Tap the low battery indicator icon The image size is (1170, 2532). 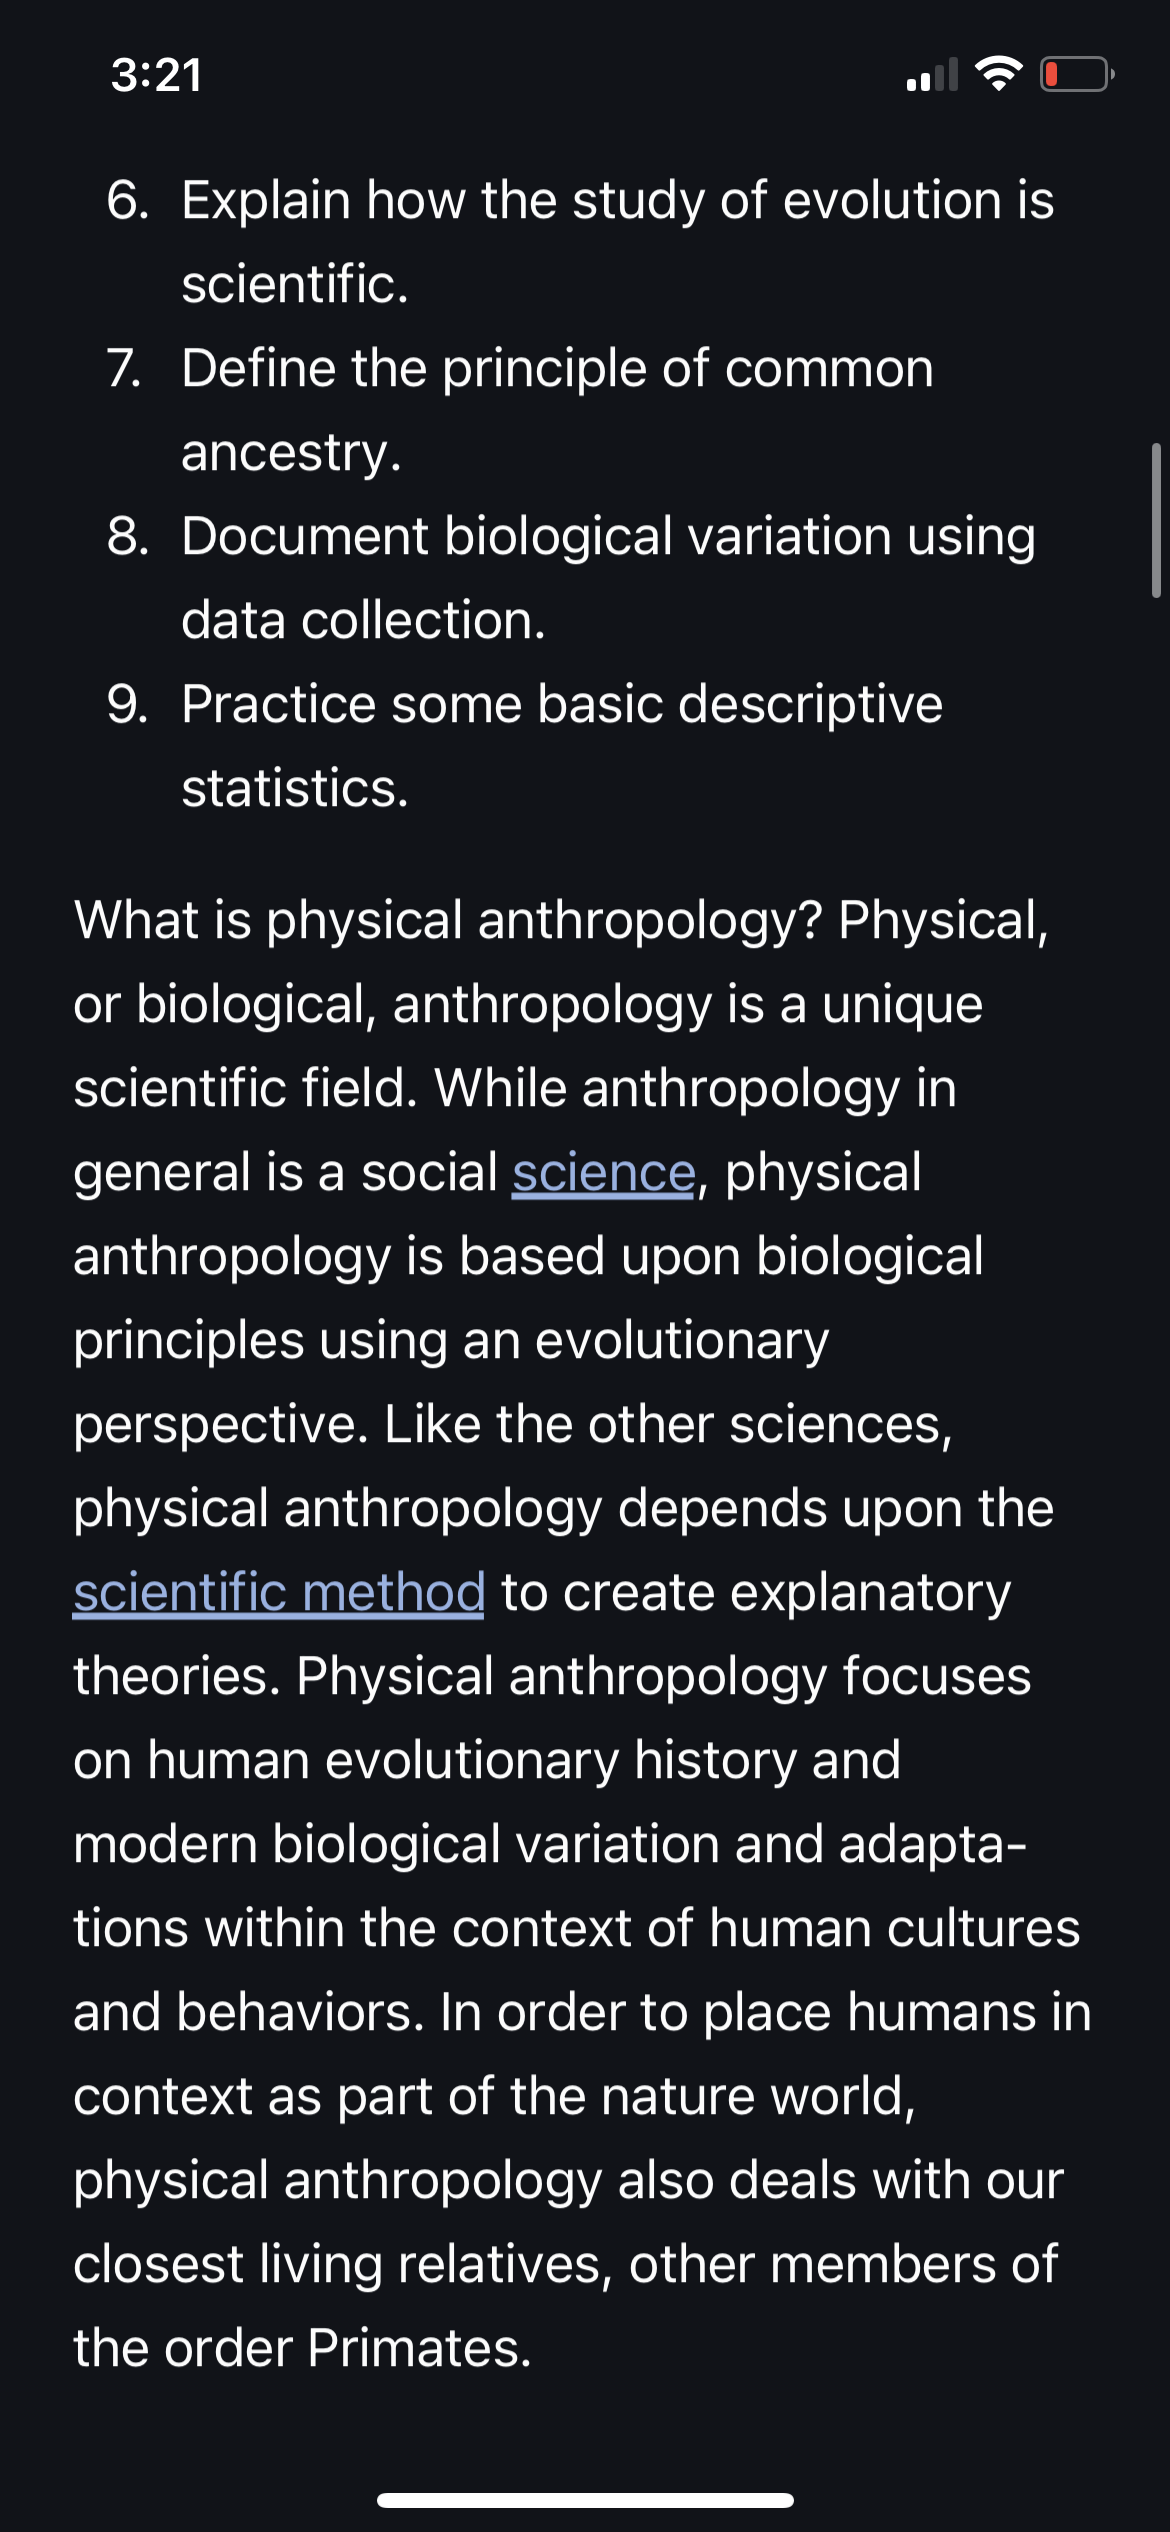1077,74
